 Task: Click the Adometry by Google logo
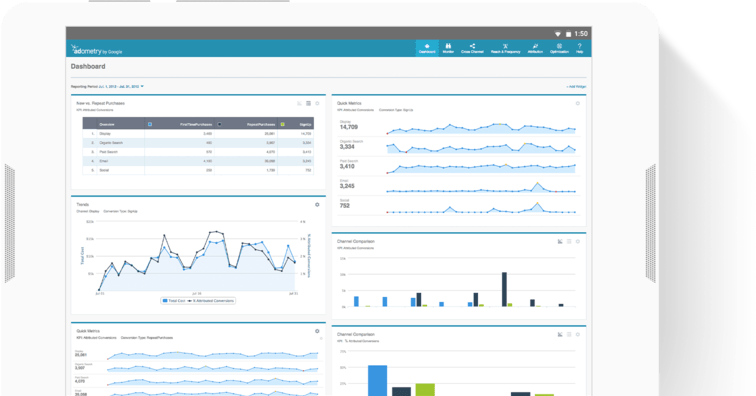tap(97, 49)
